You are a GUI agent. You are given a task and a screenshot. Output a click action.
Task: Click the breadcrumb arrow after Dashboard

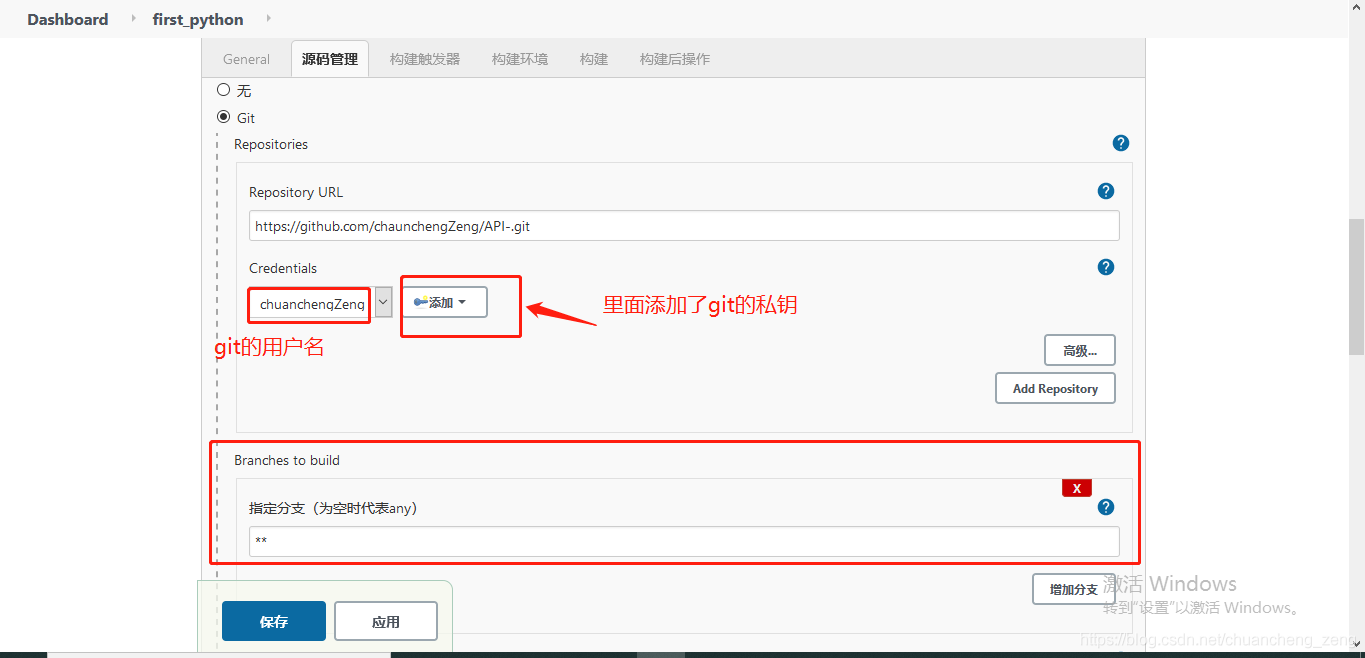(x=131, y=18)
